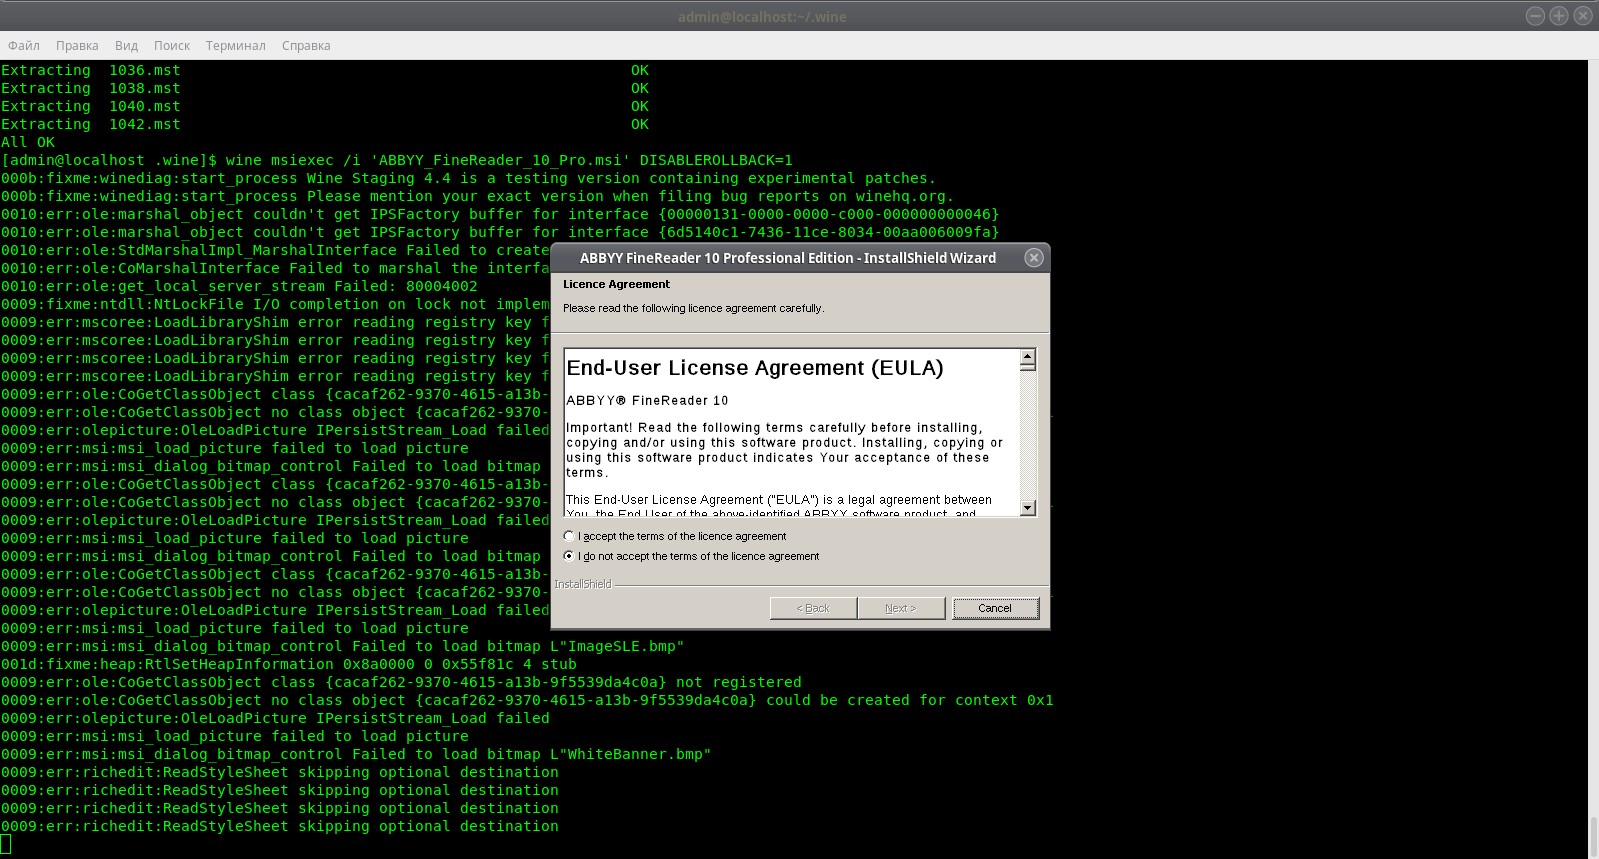Select 'I accept the terms' radio button

569,536
